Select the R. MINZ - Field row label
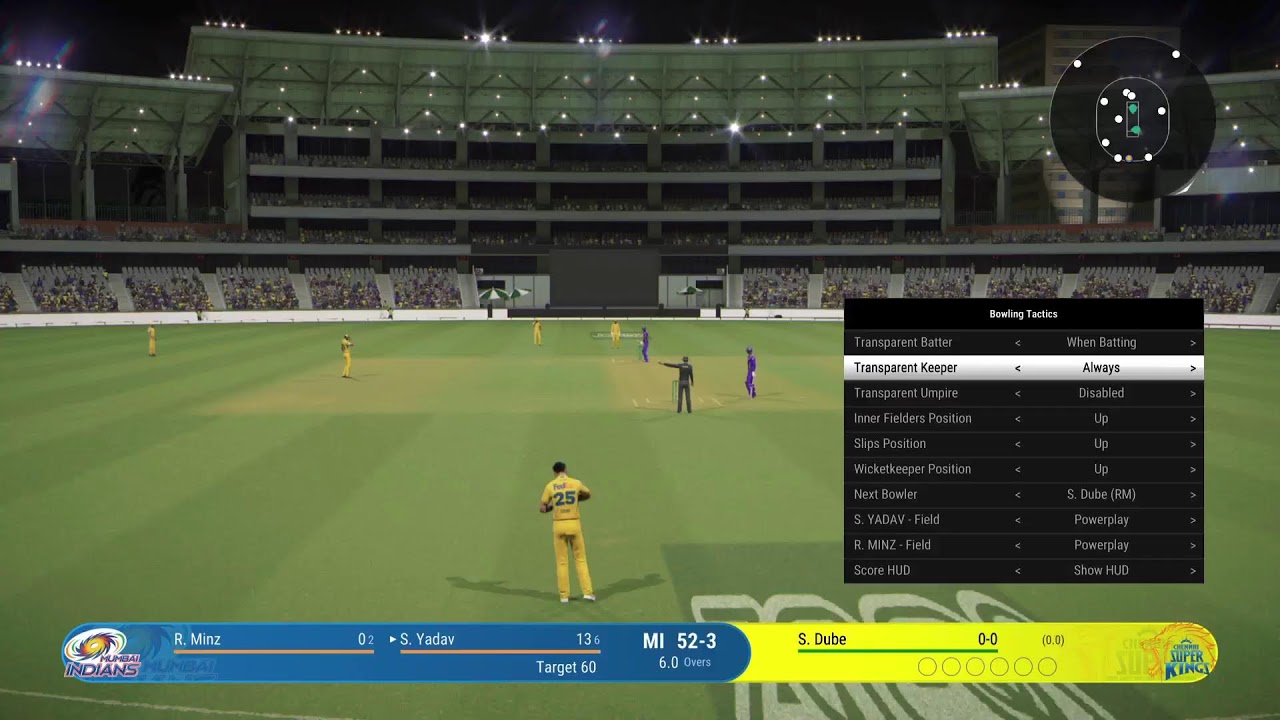This screenshot has width=1280, height=720. (x=892, y=545)
